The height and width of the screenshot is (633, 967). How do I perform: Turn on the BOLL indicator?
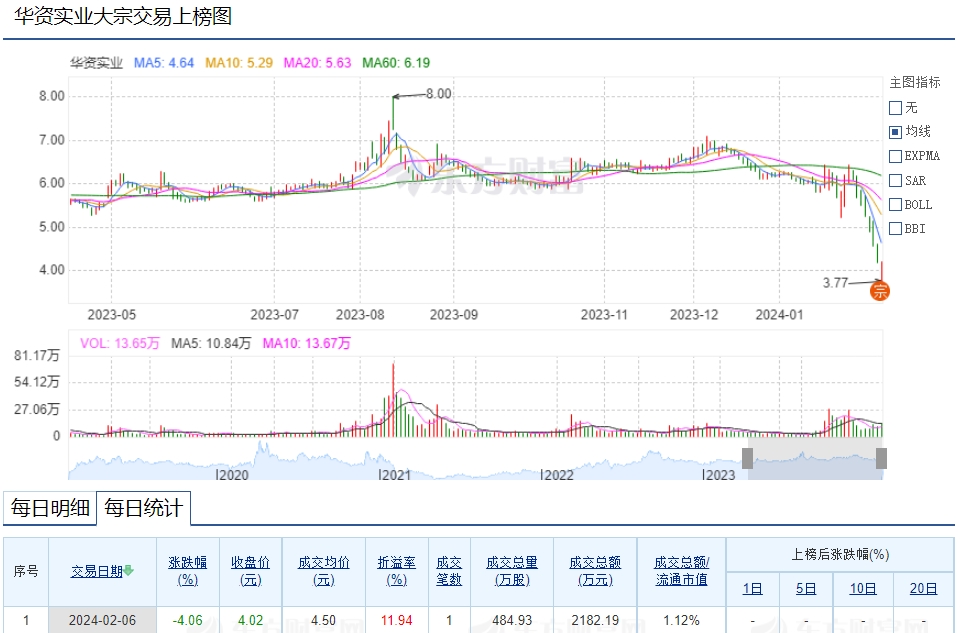(x=896, y=205)
